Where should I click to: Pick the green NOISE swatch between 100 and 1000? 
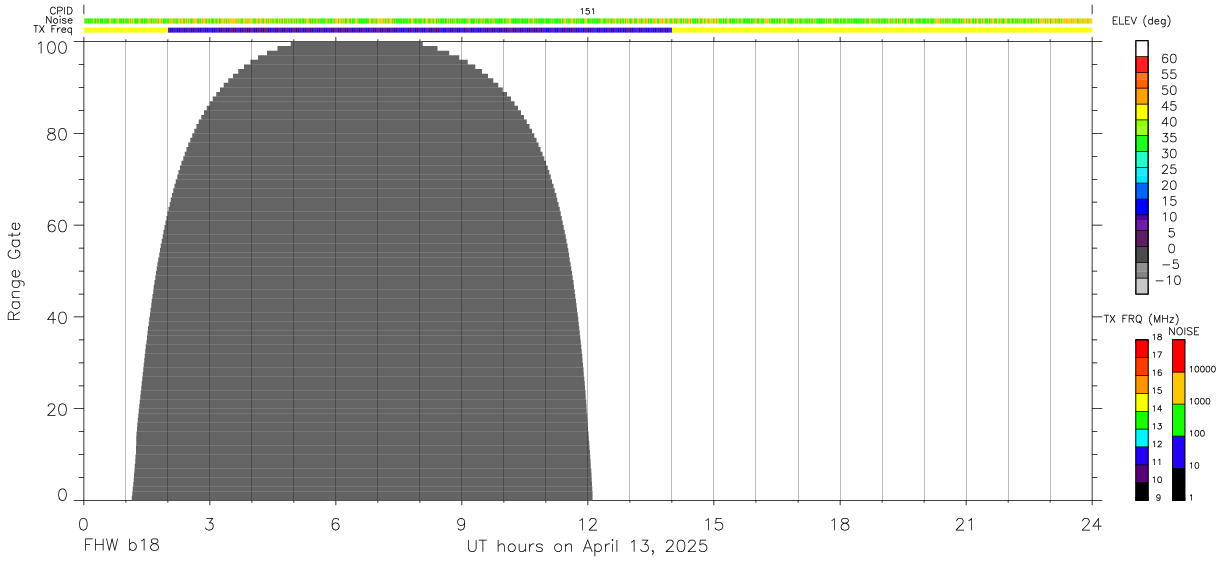click(x=1178, y=420)
